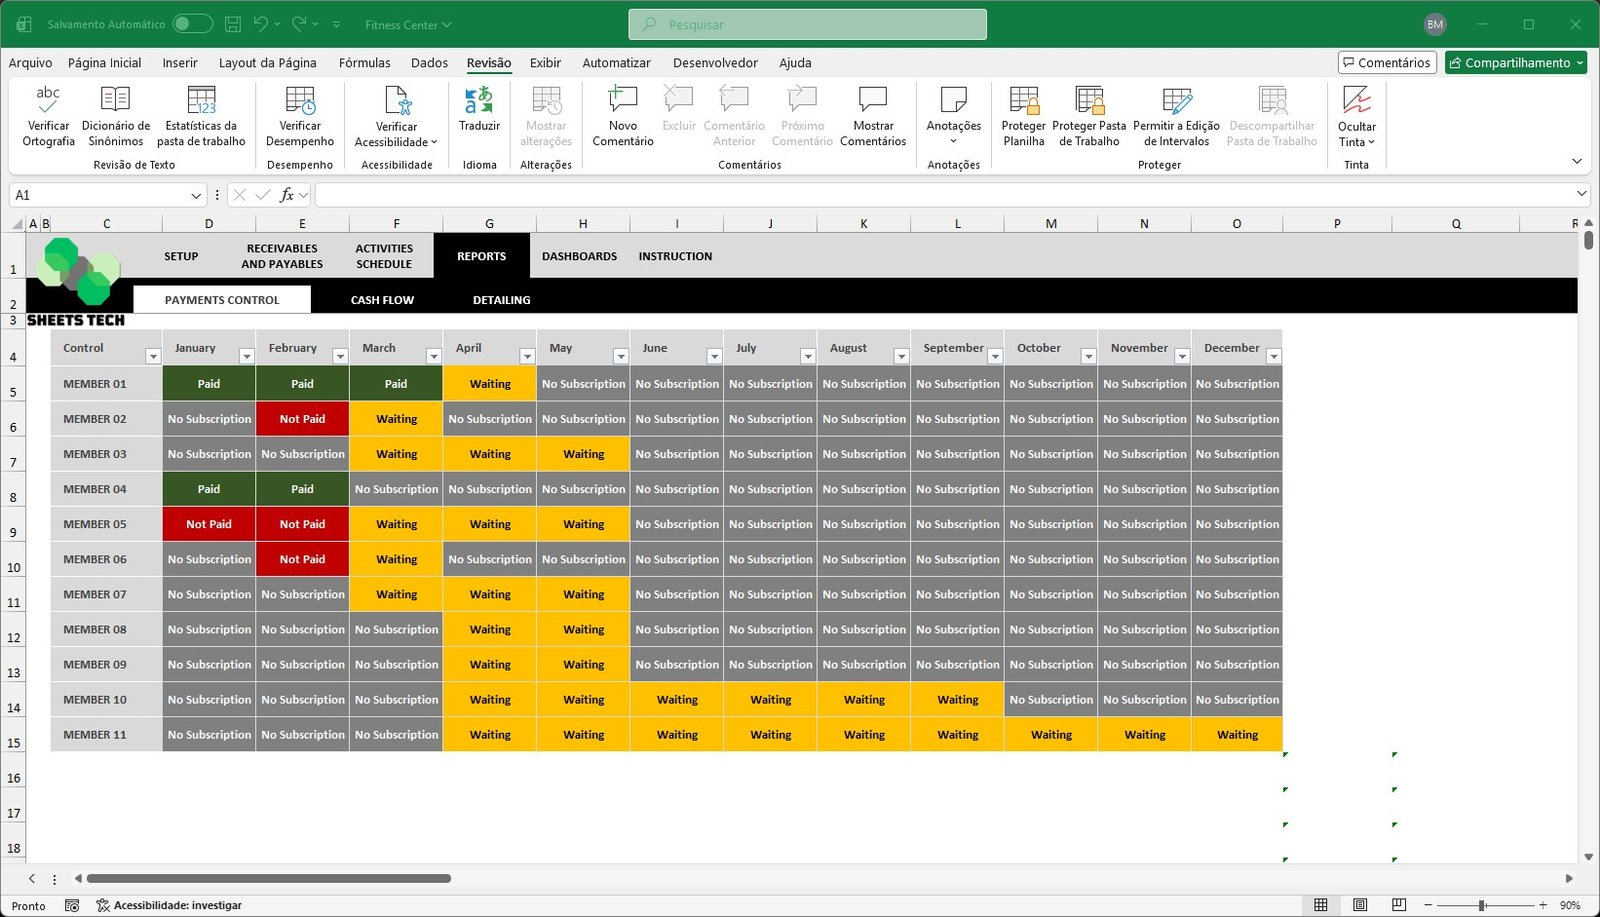
Task: Switch to Page Layout view in status bar
Action: (x=1360, y=905)
